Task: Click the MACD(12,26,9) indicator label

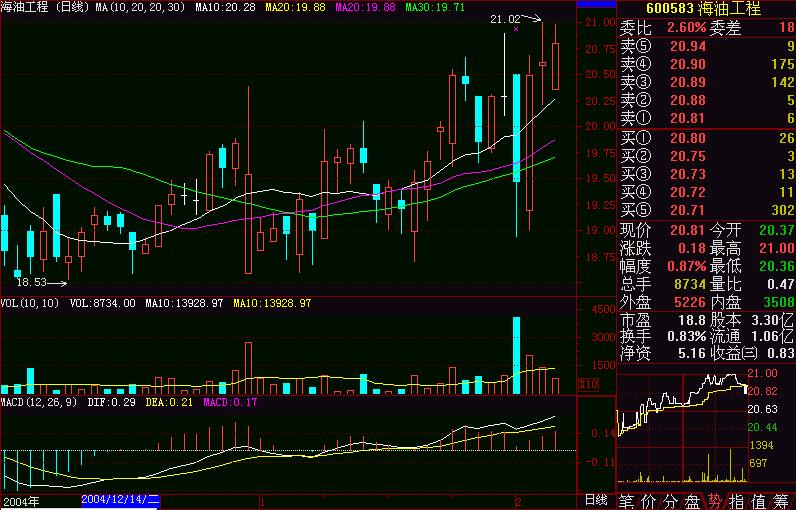Action: click(40, 402)
